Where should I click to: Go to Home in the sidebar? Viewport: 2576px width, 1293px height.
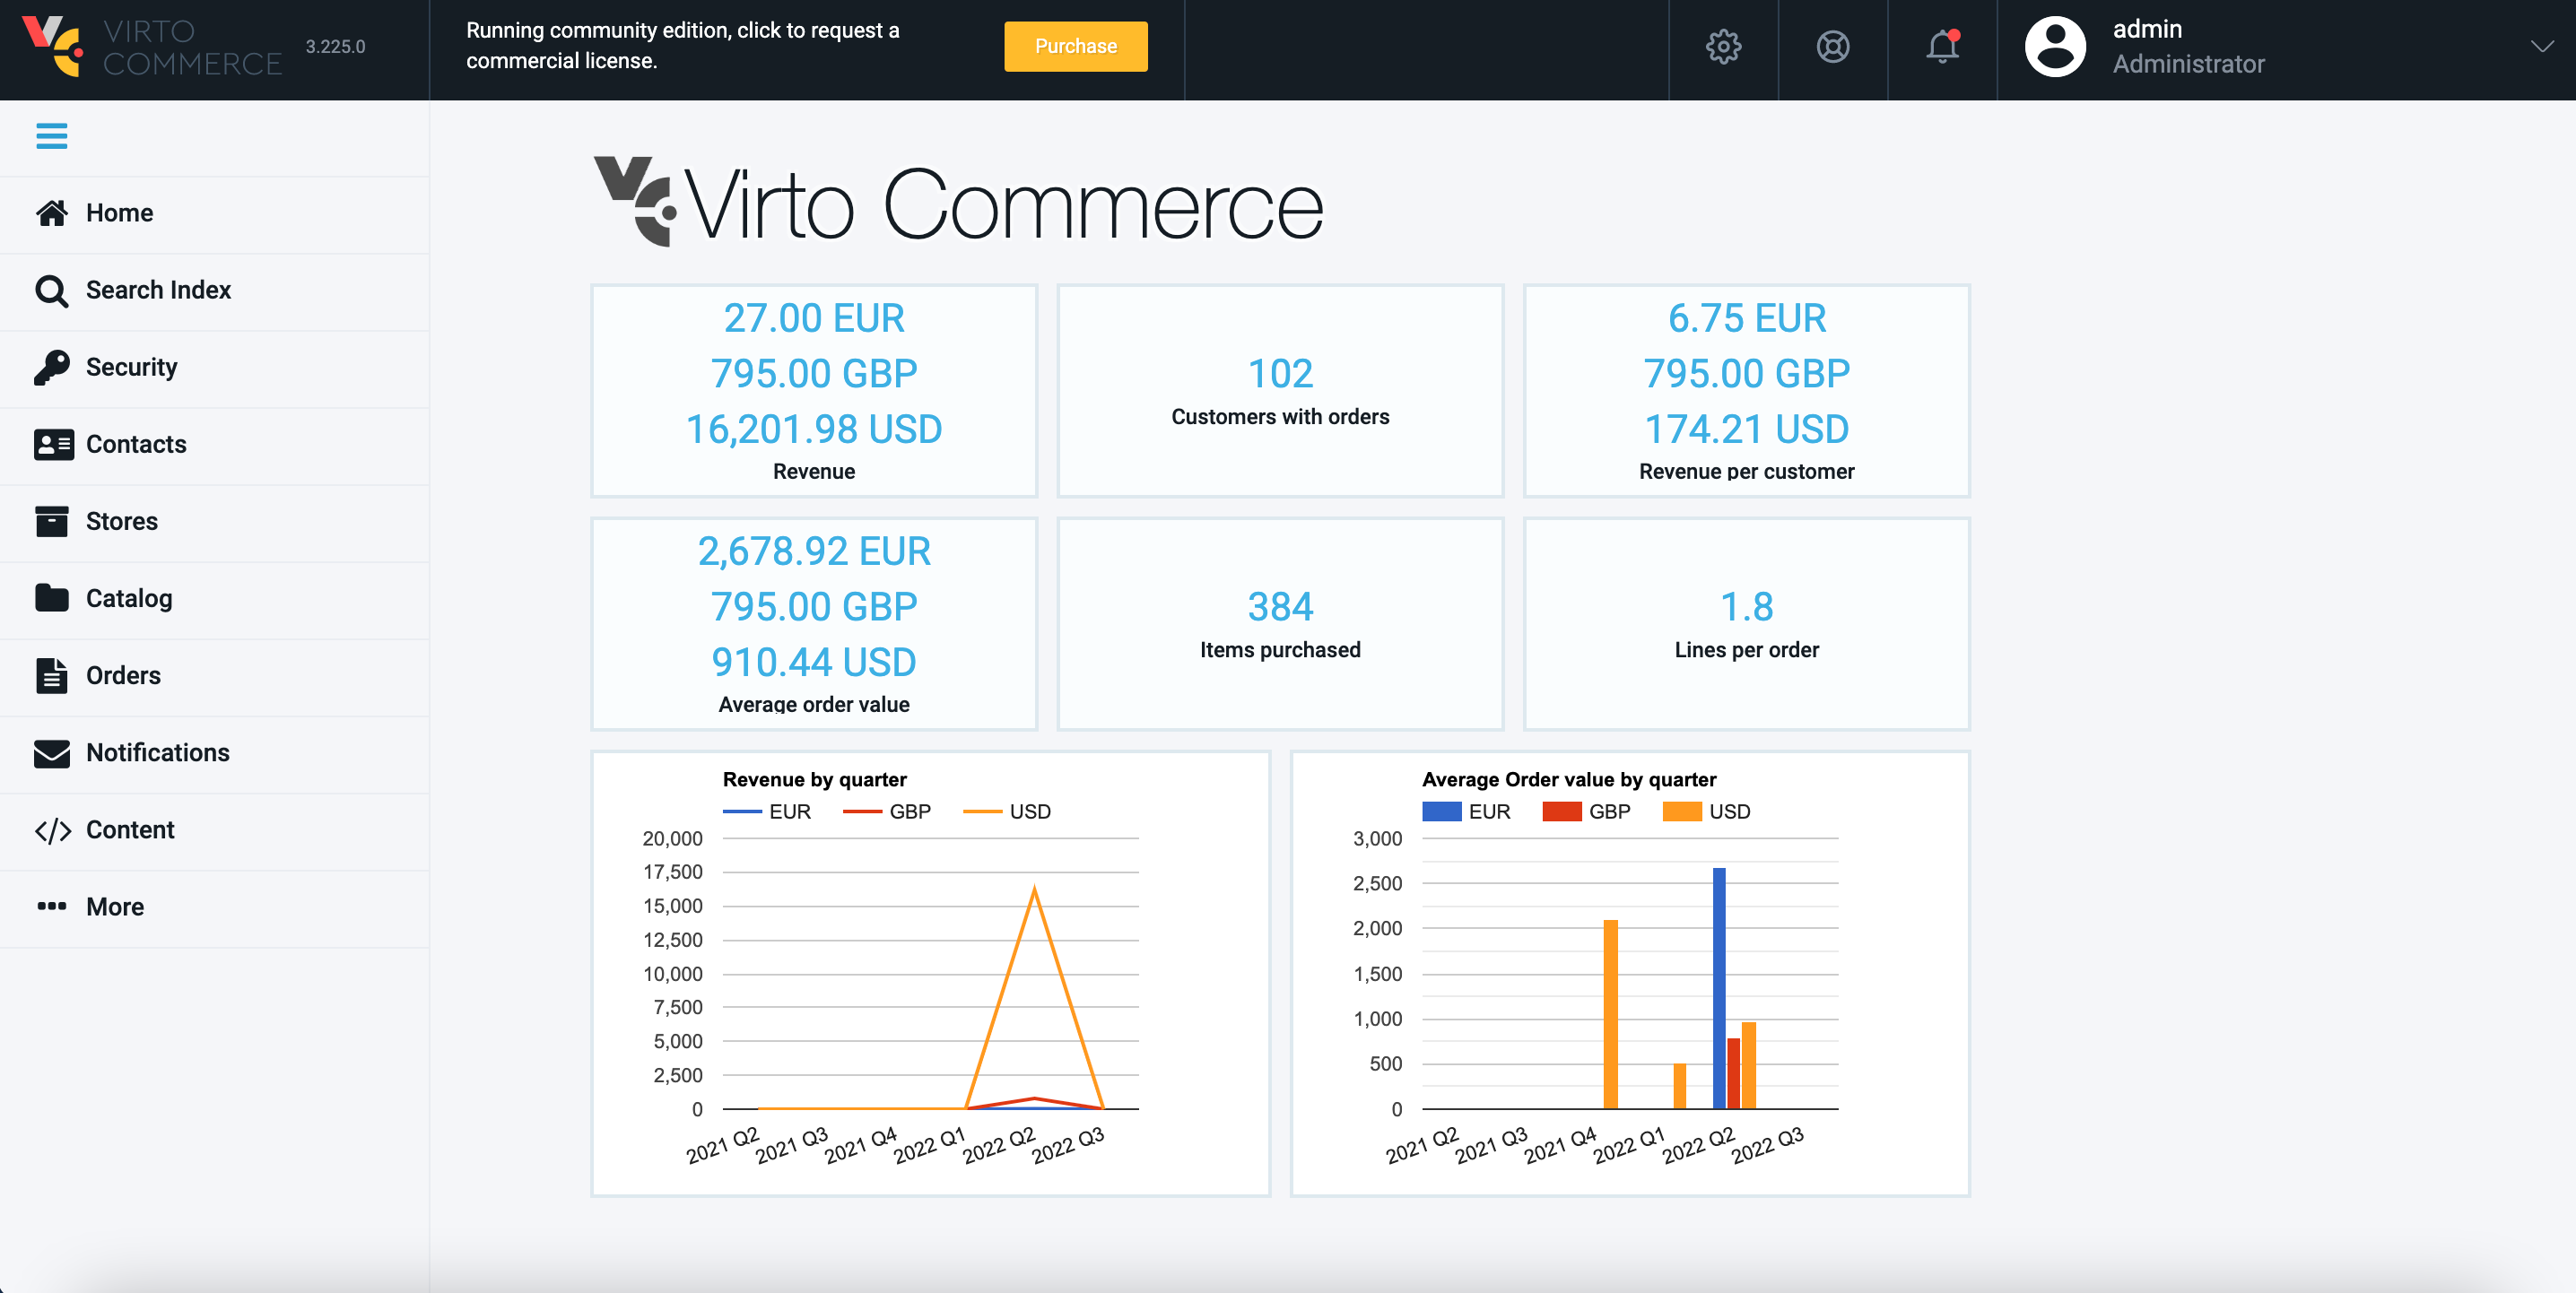(x=119, y=212)
